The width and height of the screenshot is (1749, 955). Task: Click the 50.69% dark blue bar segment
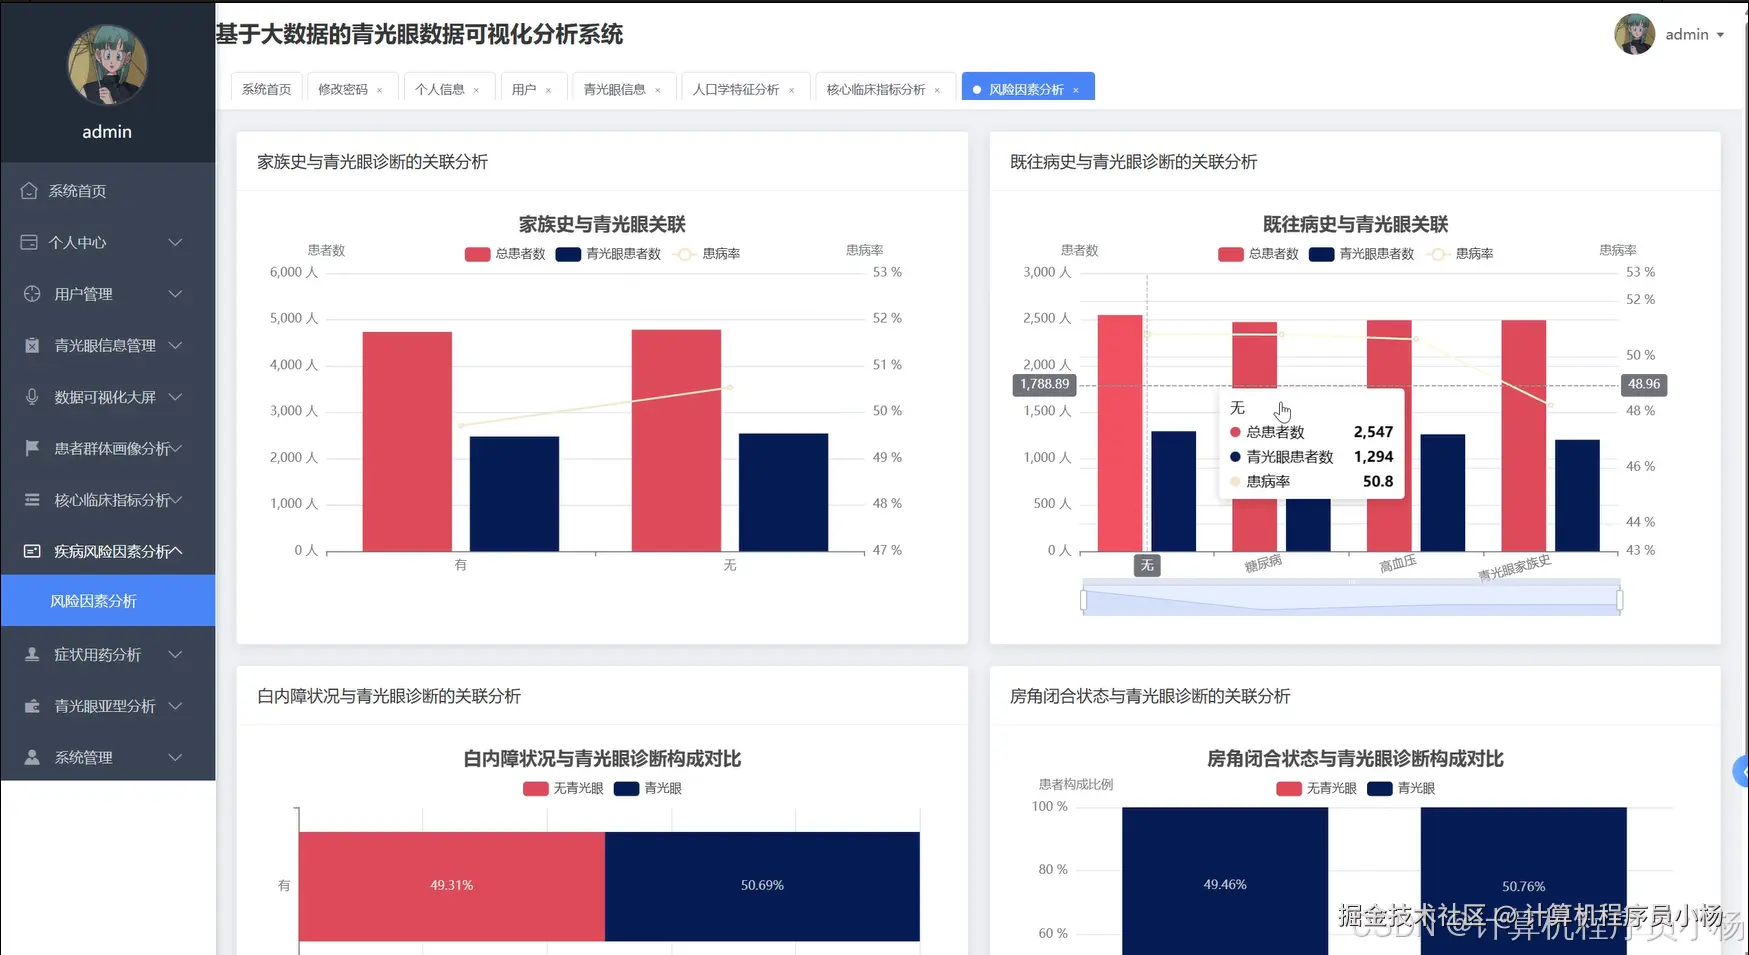[762, 886]
